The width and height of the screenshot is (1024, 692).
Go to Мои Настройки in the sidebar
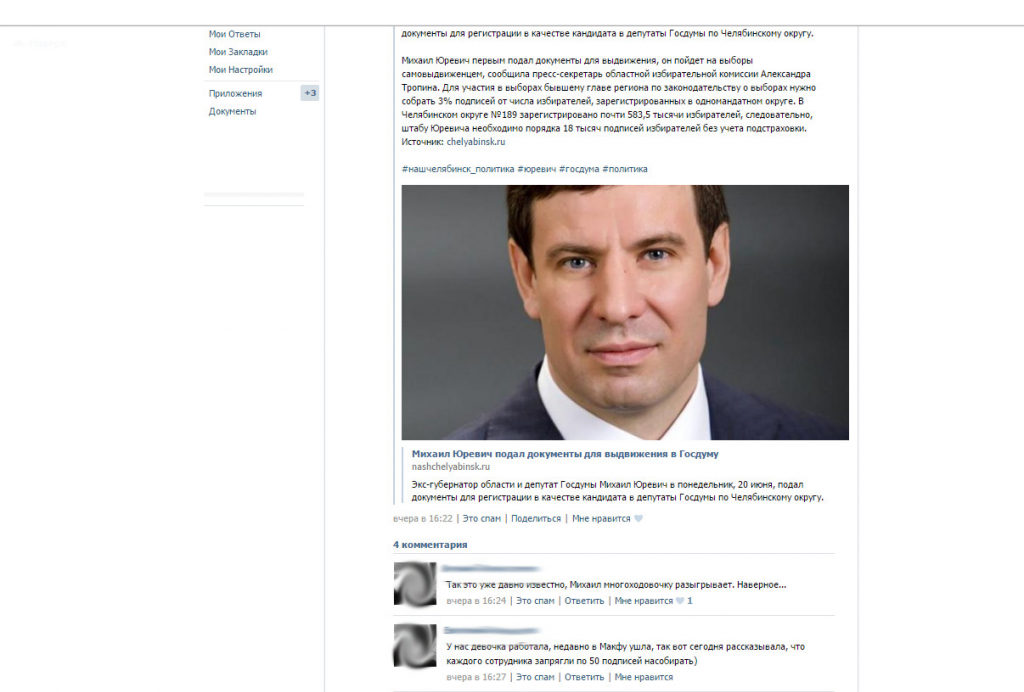click(x=241, y=69)
